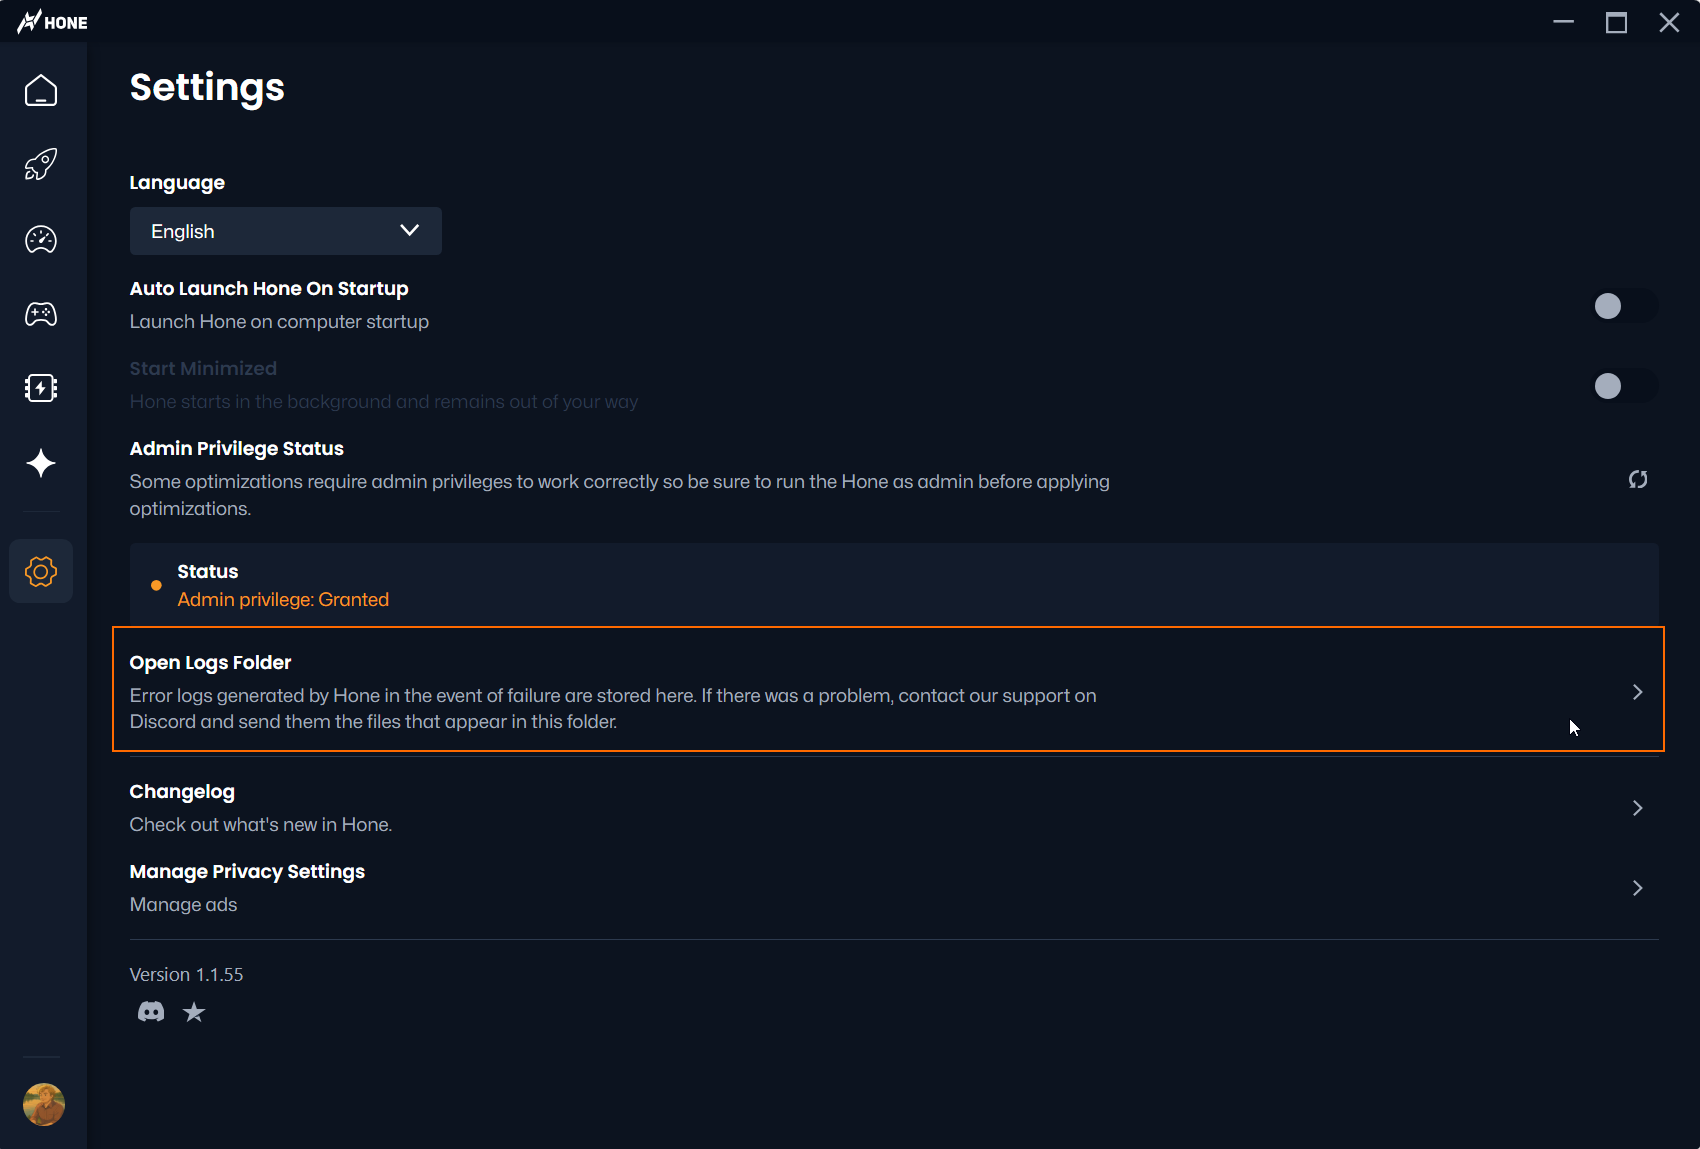The width and height of the screenshot is (1700, 1149).
Task: Open the Home page from sidebar
Action: tap(41, 90)
